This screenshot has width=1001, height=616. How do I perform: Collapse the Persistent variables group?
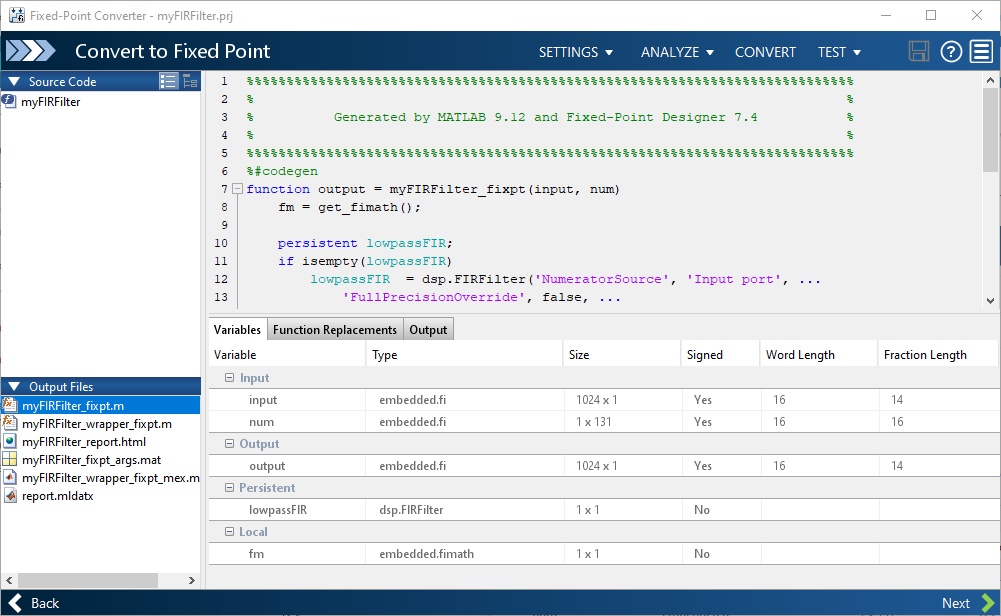tap(228, 488)
